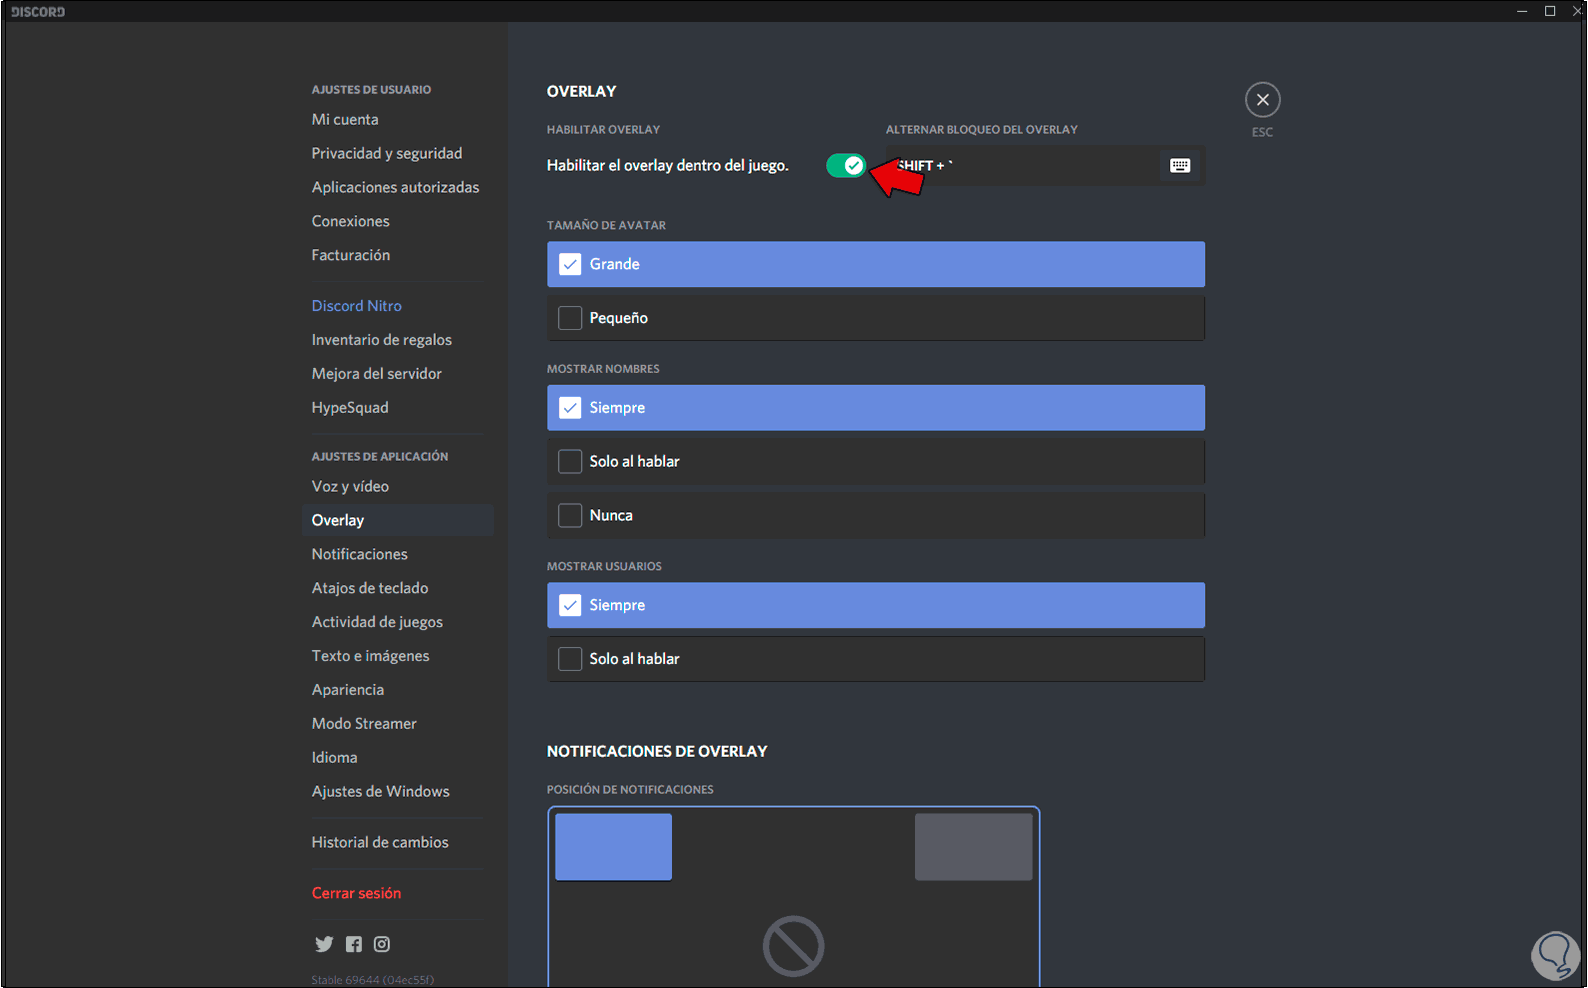Image resolution: width=1588 pixels, height=988 pixels.
Task: Choose Nunca under Mostrar nombres
Action: coord(876,516)
